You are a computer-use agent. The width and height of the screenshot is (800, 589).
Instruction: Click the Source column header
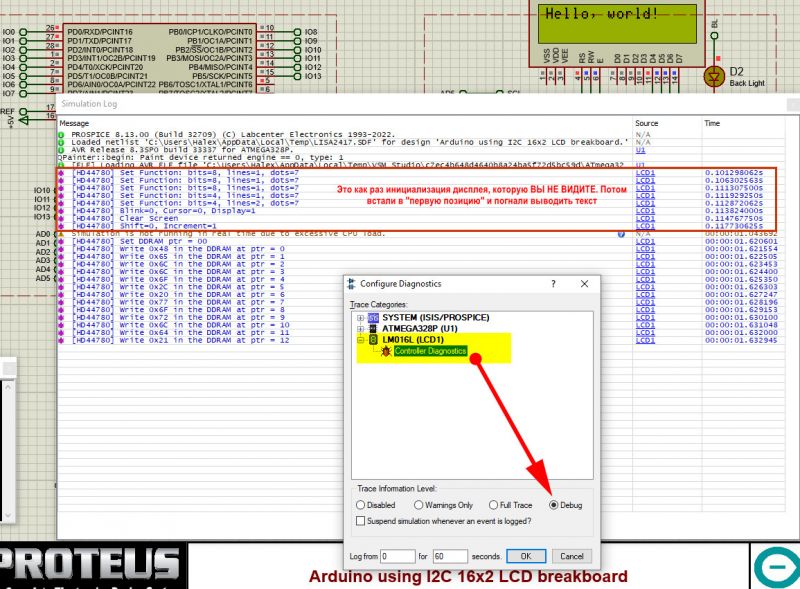click(646, 124)
